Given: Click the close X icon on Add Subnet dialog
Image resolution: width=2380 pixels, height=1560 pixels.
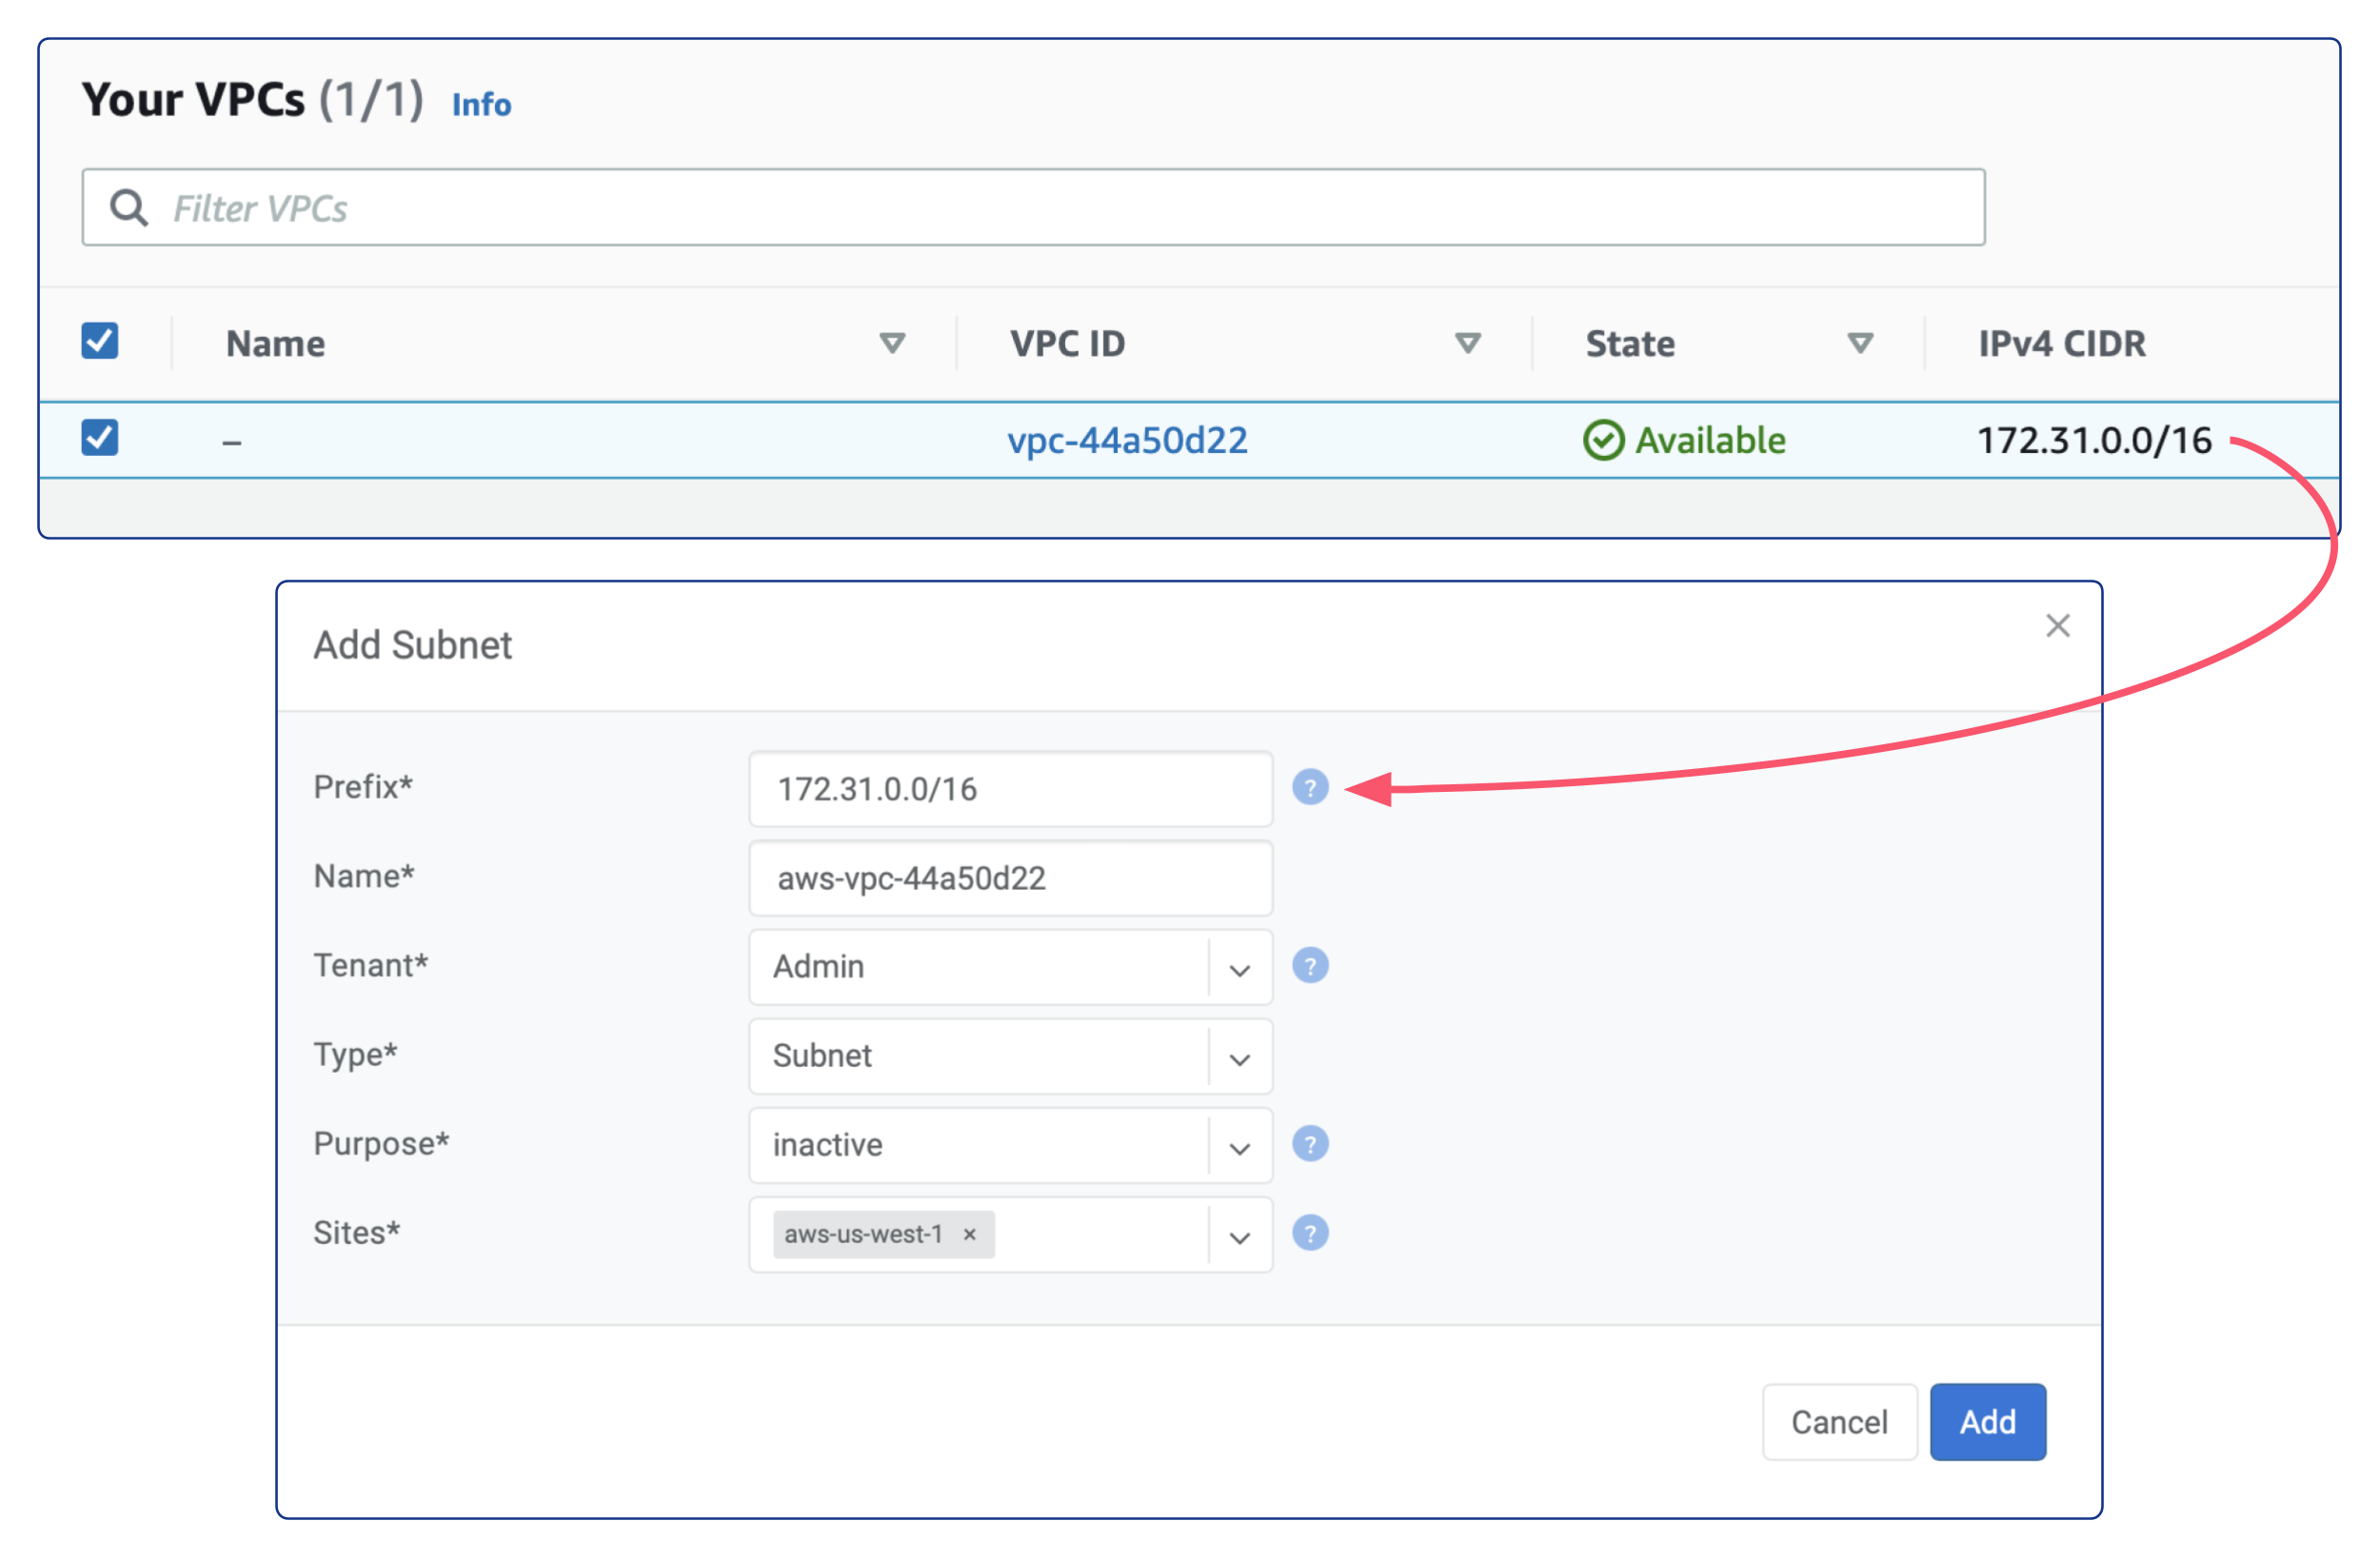Looking at the screenshot, I should pyautogui.click(x=2054, y=625).
